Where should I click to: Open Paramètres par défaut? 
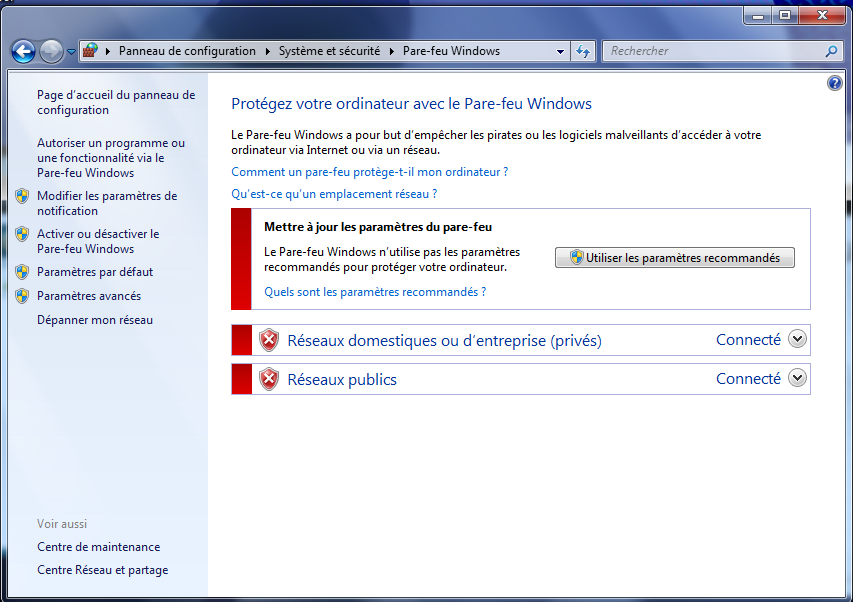point(95,272)
